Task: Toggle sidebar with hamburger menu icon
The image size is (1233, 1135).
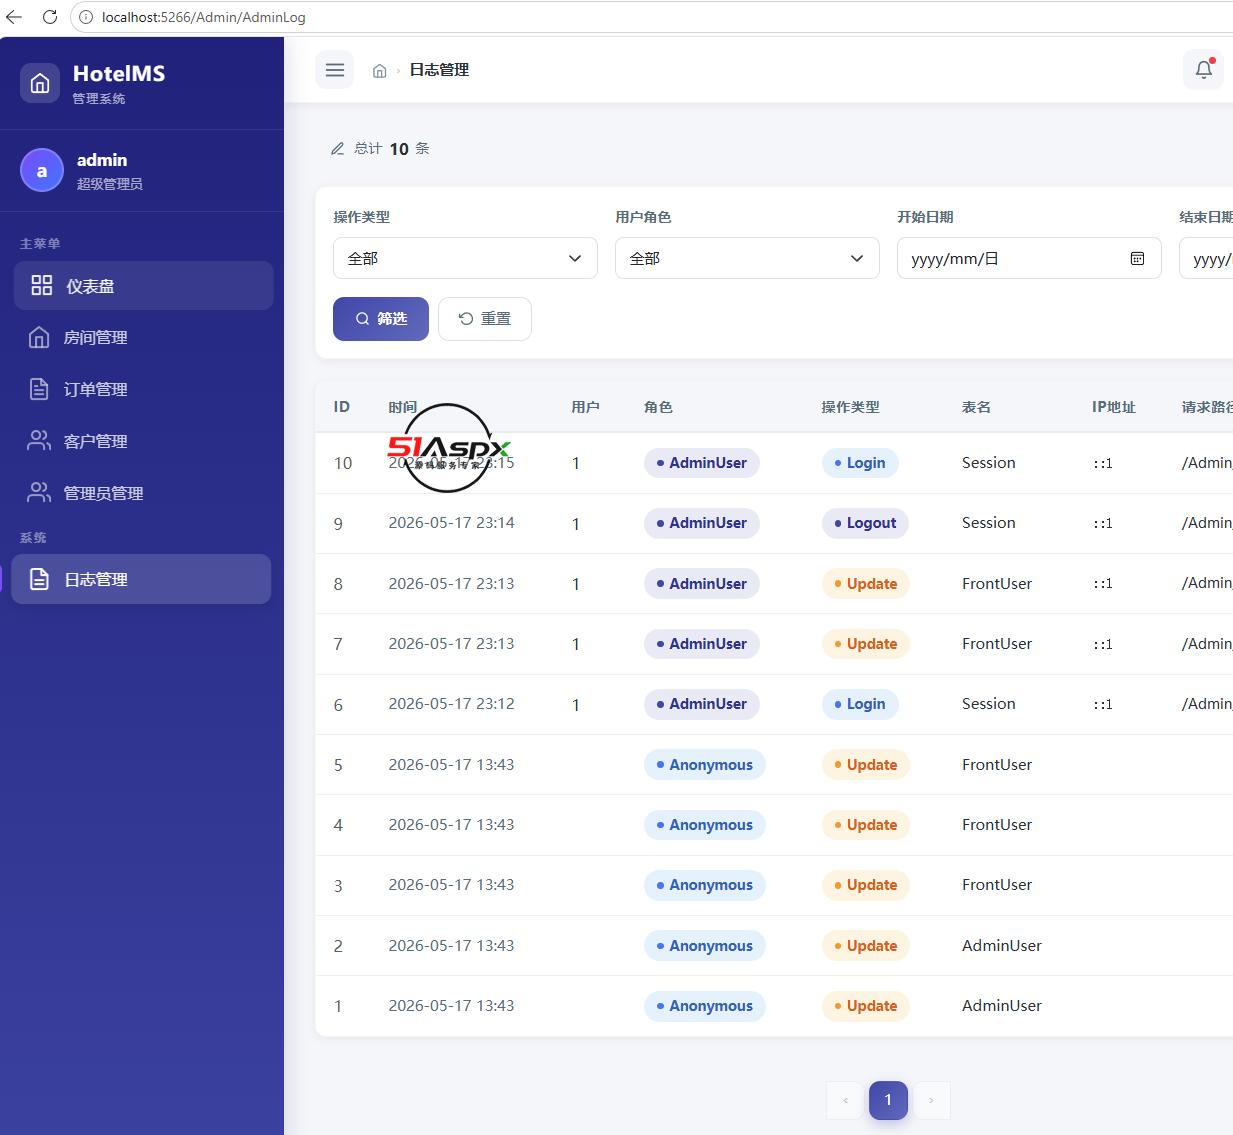Action: 335,70
